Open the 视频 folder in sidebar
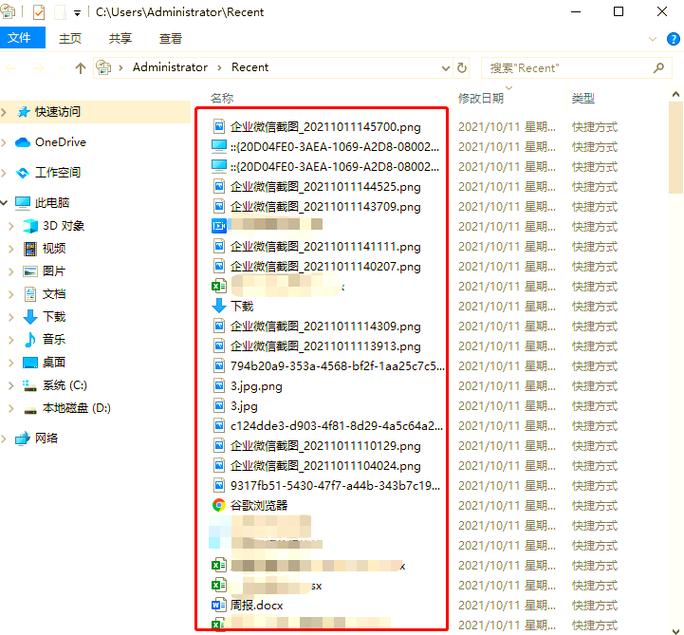 (x=53, y=248)
